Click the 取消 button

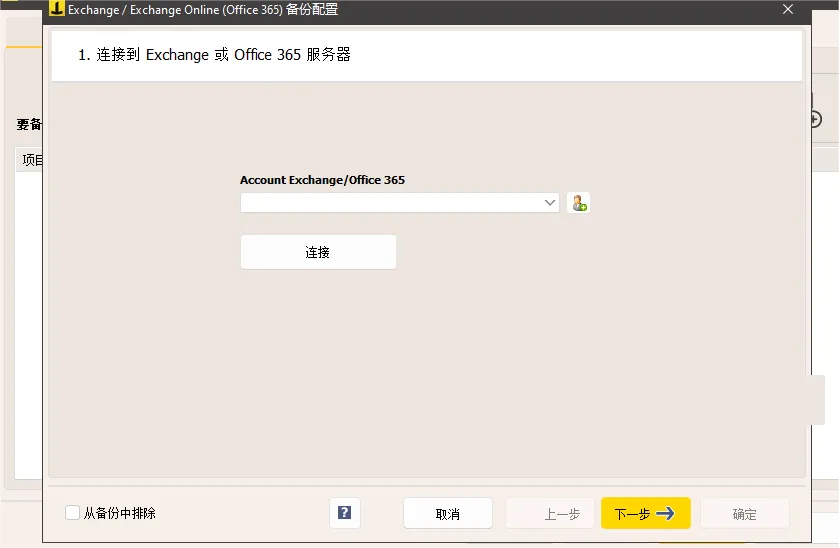448,514
